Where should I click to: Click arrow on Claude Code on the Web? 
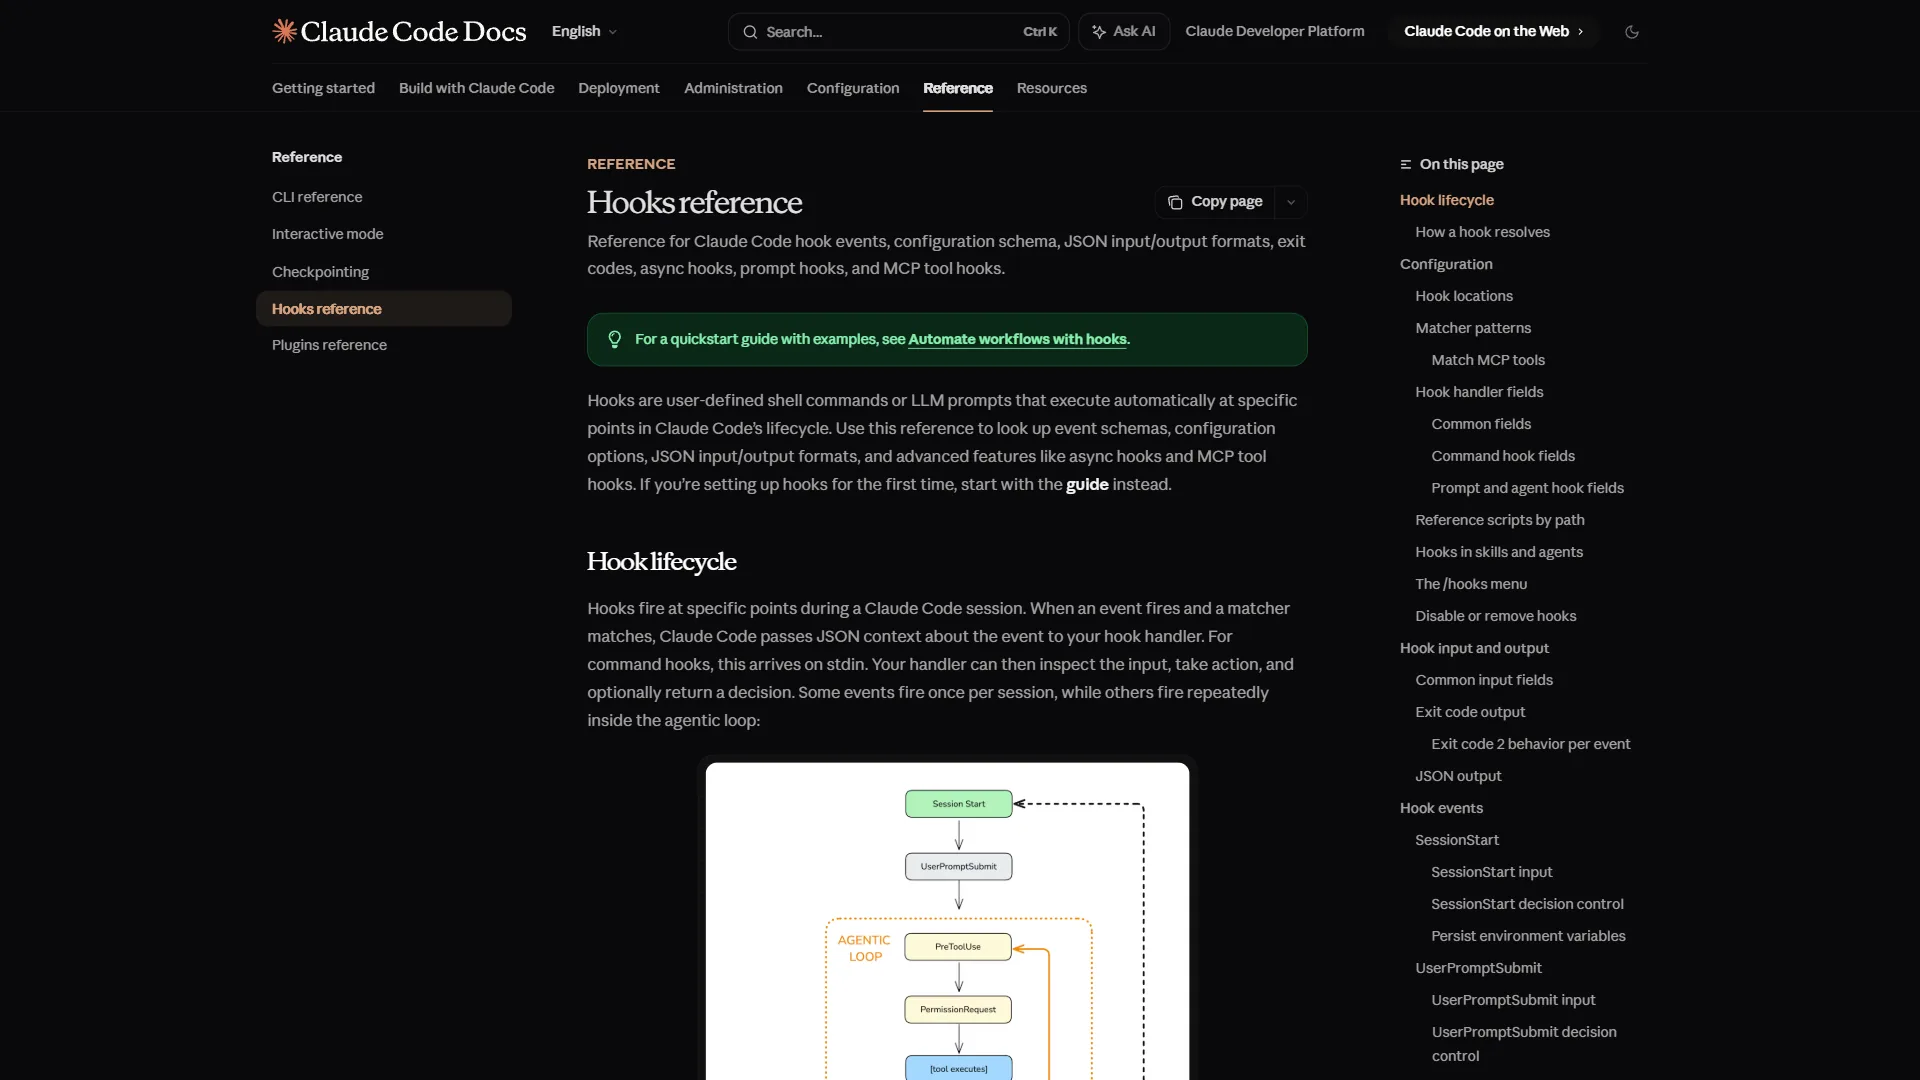(x=1581, y=32)
